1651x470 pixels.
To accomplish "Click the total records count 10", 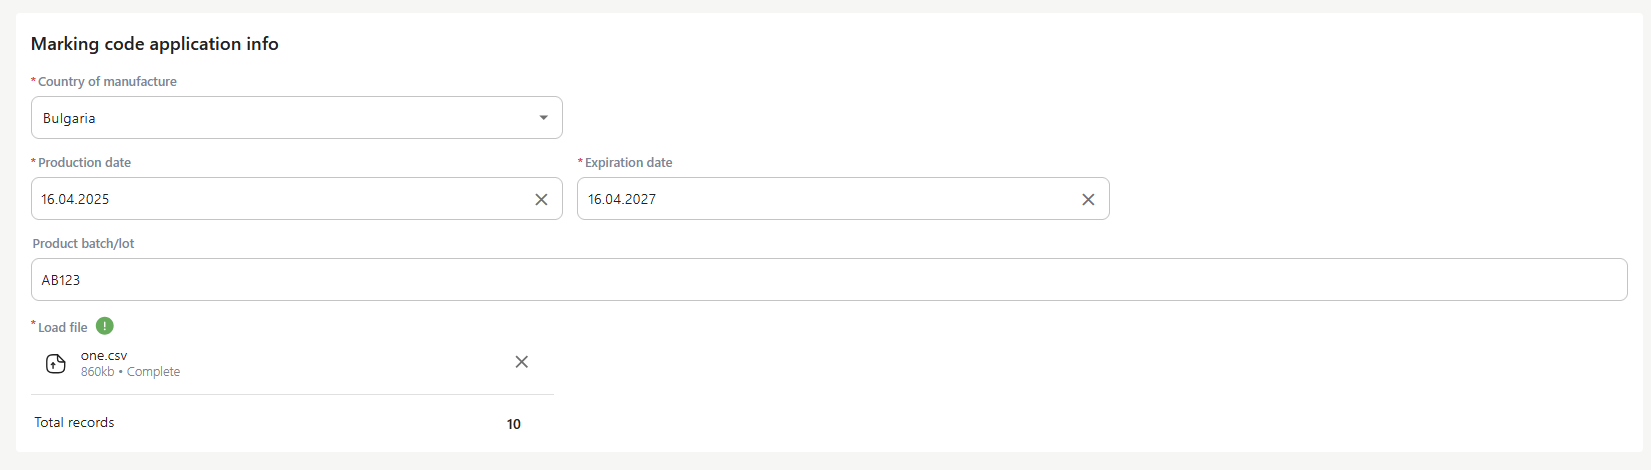I will tap(514, 424).
